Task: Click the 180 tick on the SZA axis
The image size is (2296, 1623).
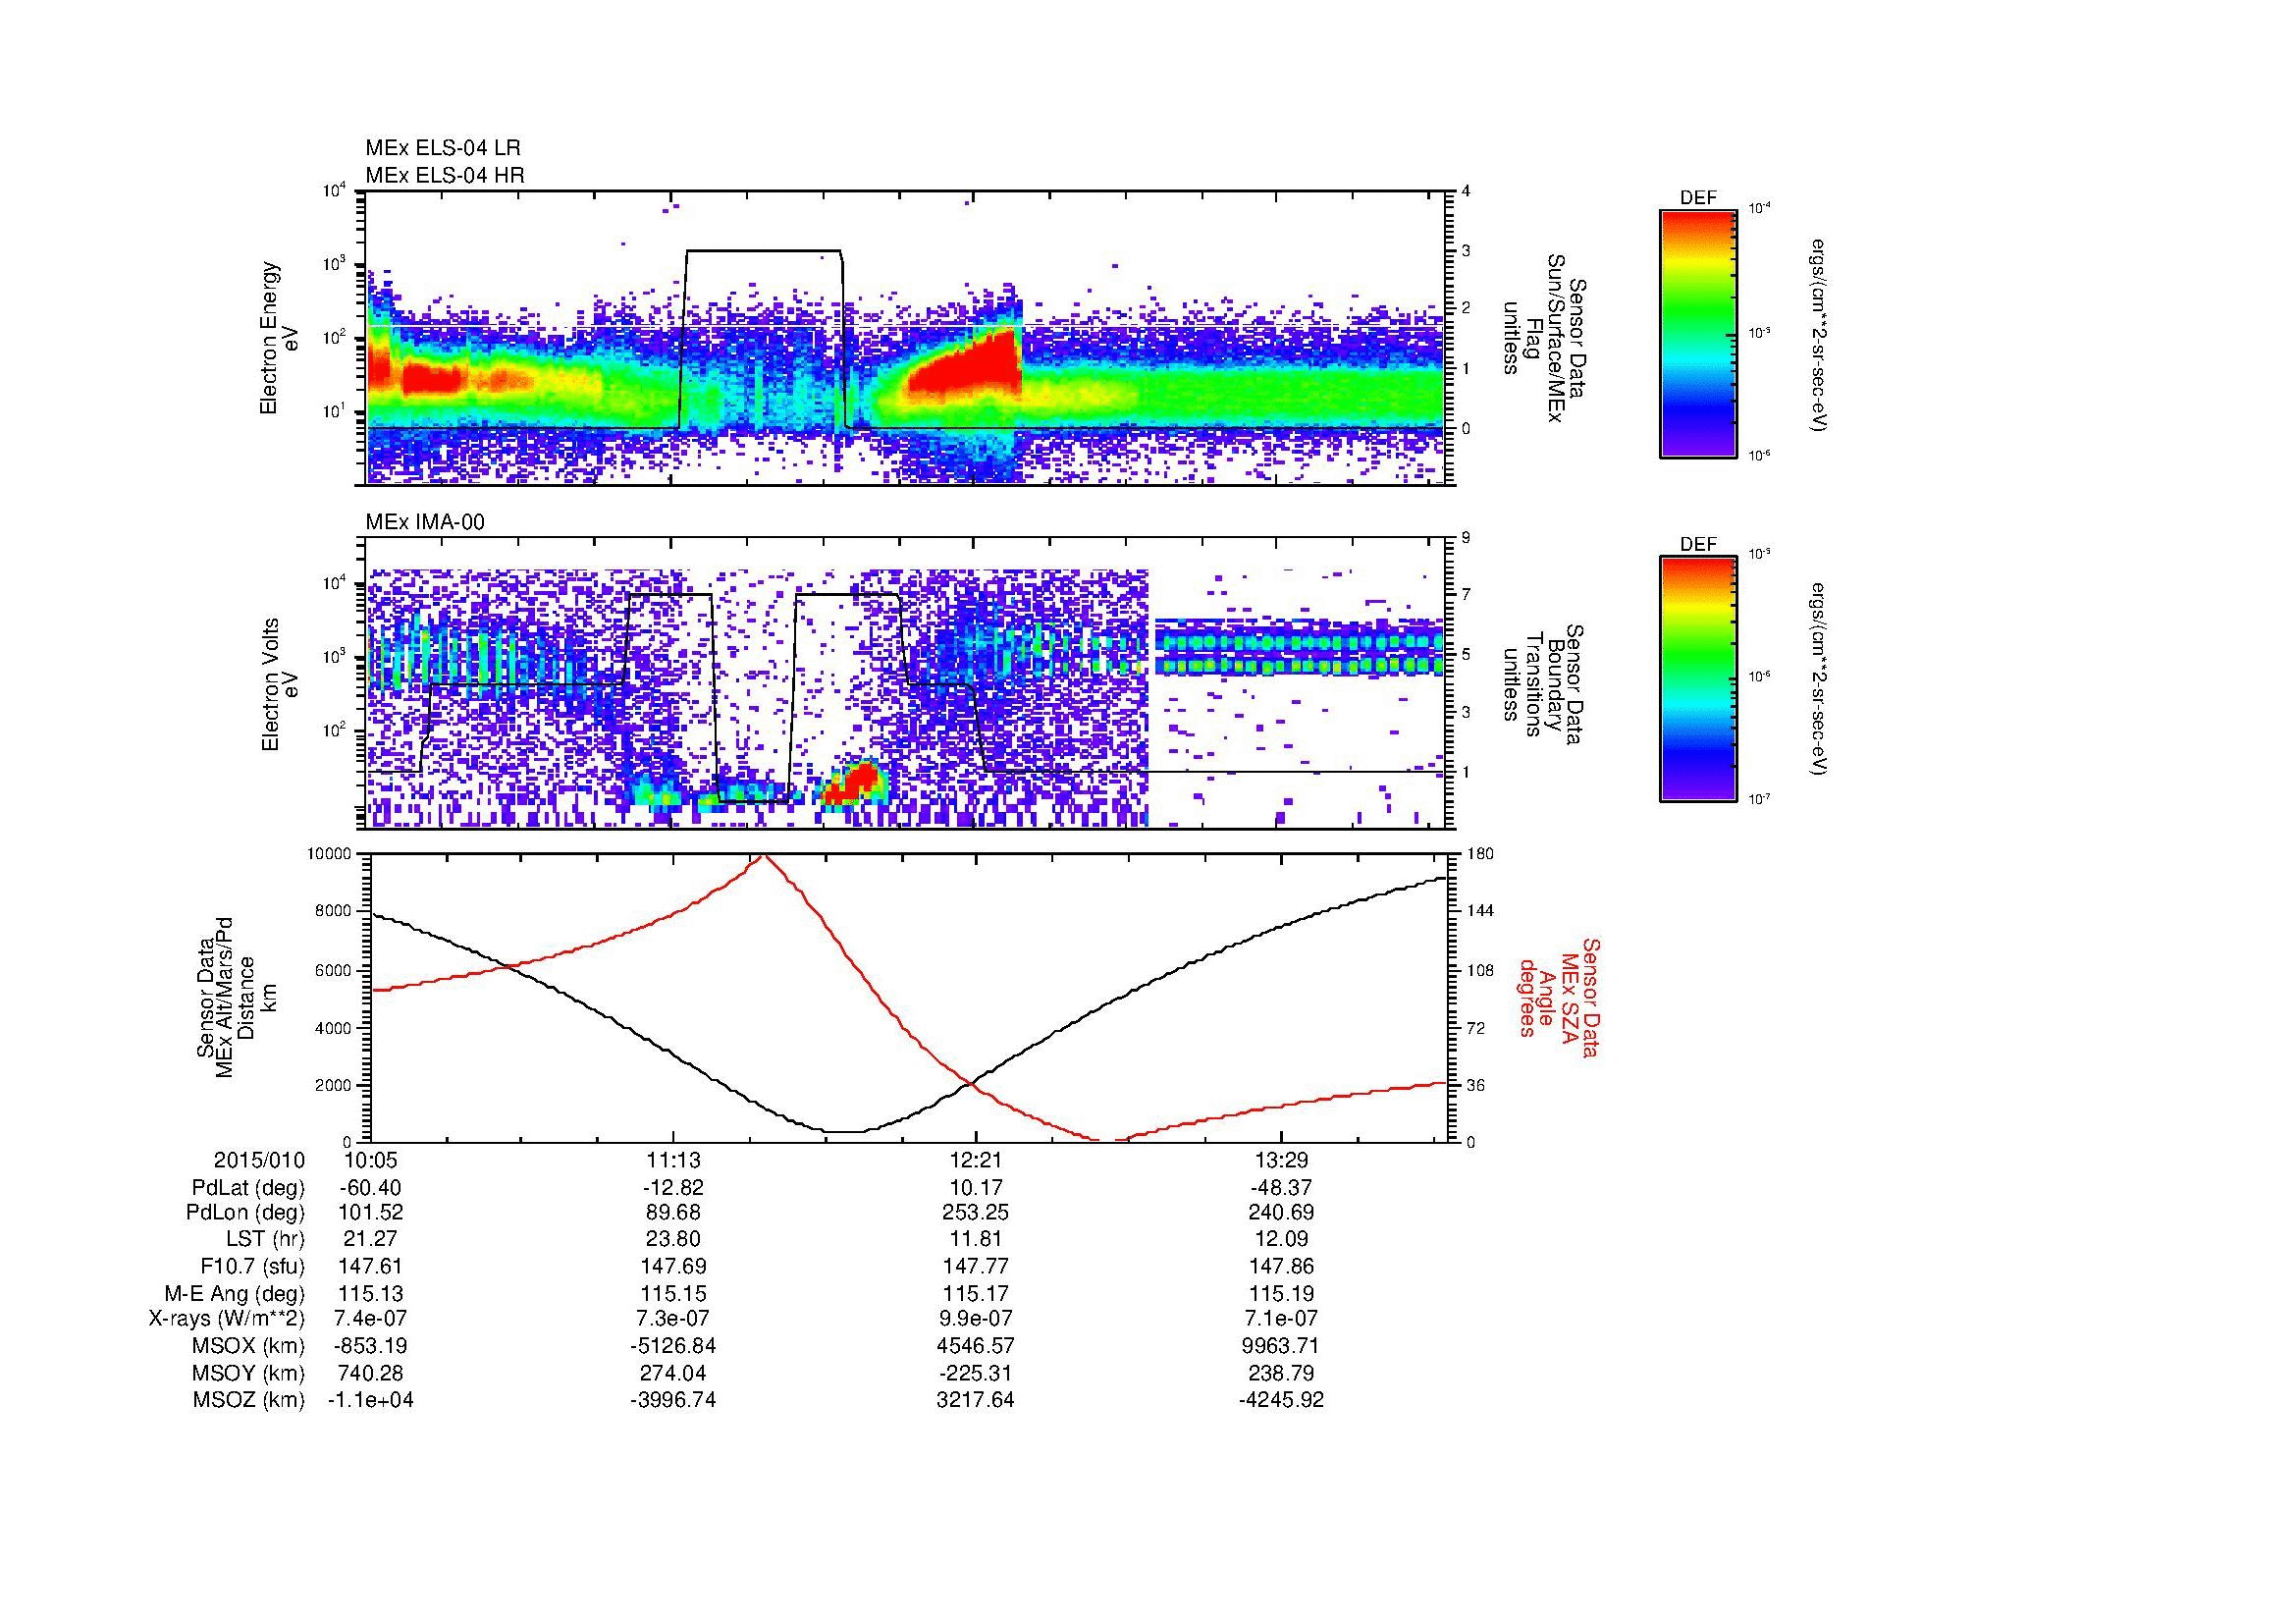Action: [x=1481, y=853]
